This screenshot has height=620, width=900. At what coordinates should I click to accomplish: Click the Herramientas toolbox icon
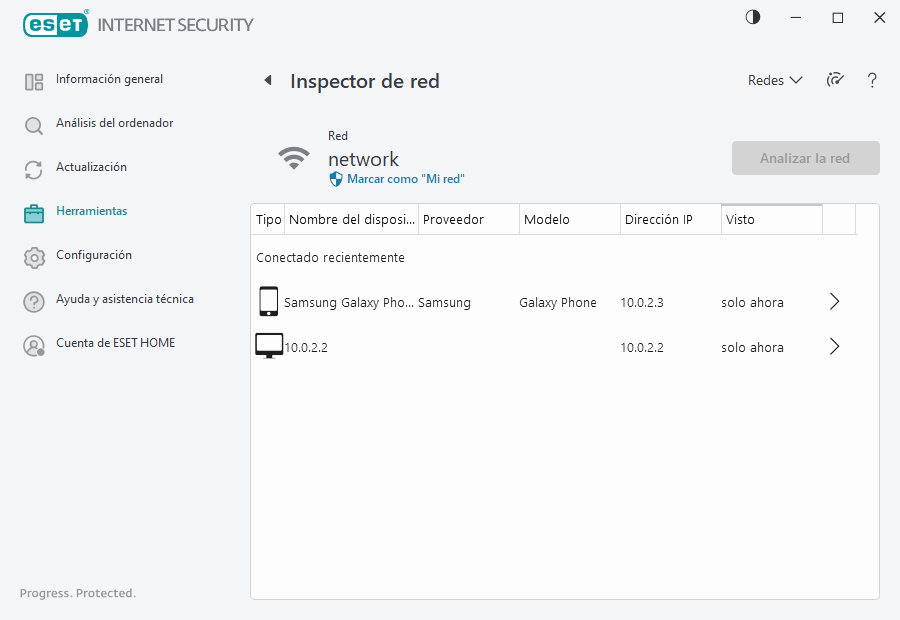(34, 213)
